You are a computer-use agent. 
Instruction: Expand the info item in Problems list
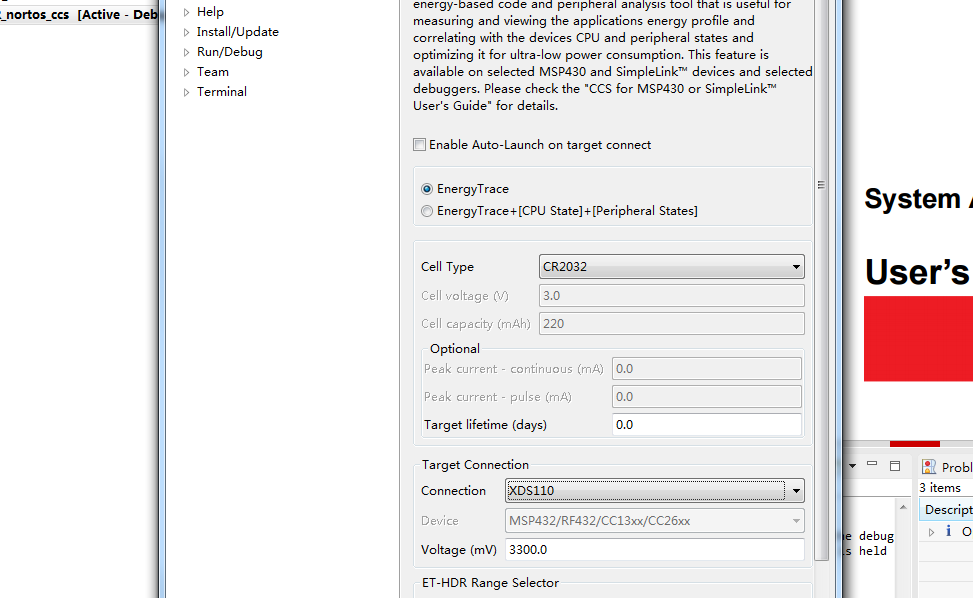(931, 532)
